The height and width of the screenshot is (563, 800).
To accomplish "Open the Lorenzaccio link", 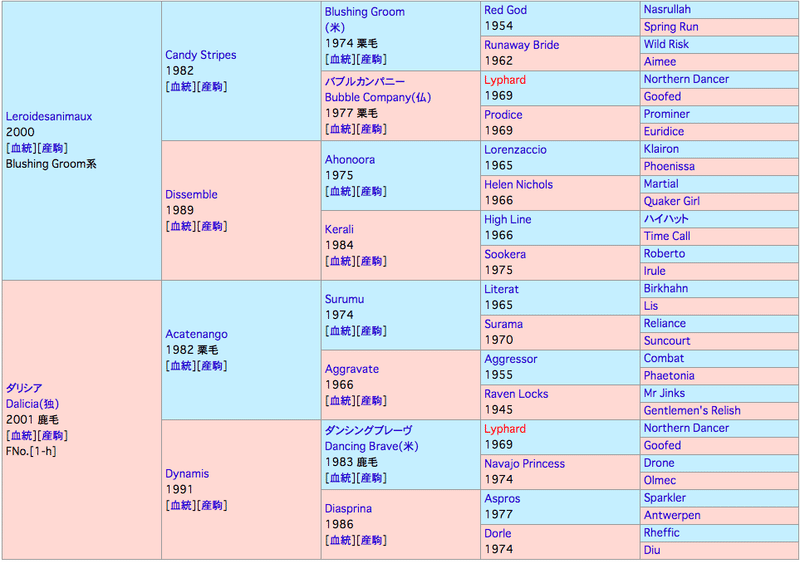I will pos(515,150).
